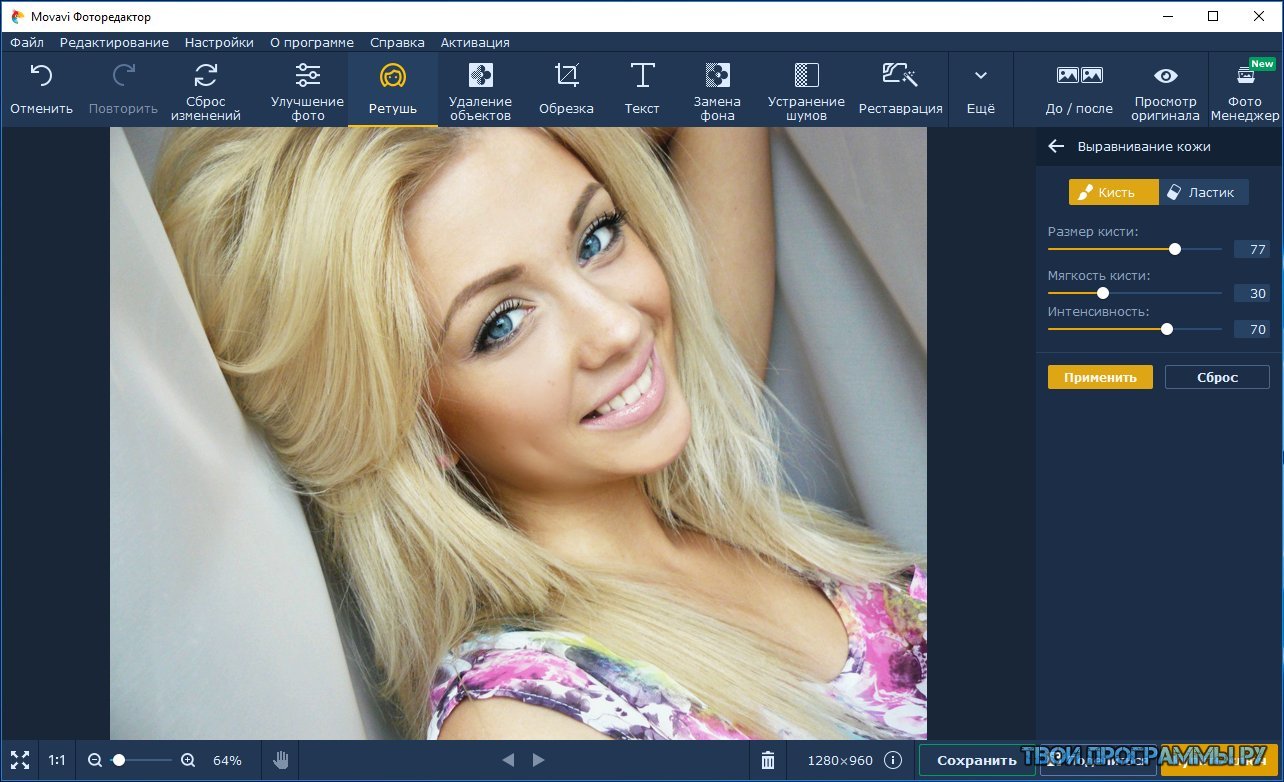Open the Редактирование menu

[x=114, y=42]
